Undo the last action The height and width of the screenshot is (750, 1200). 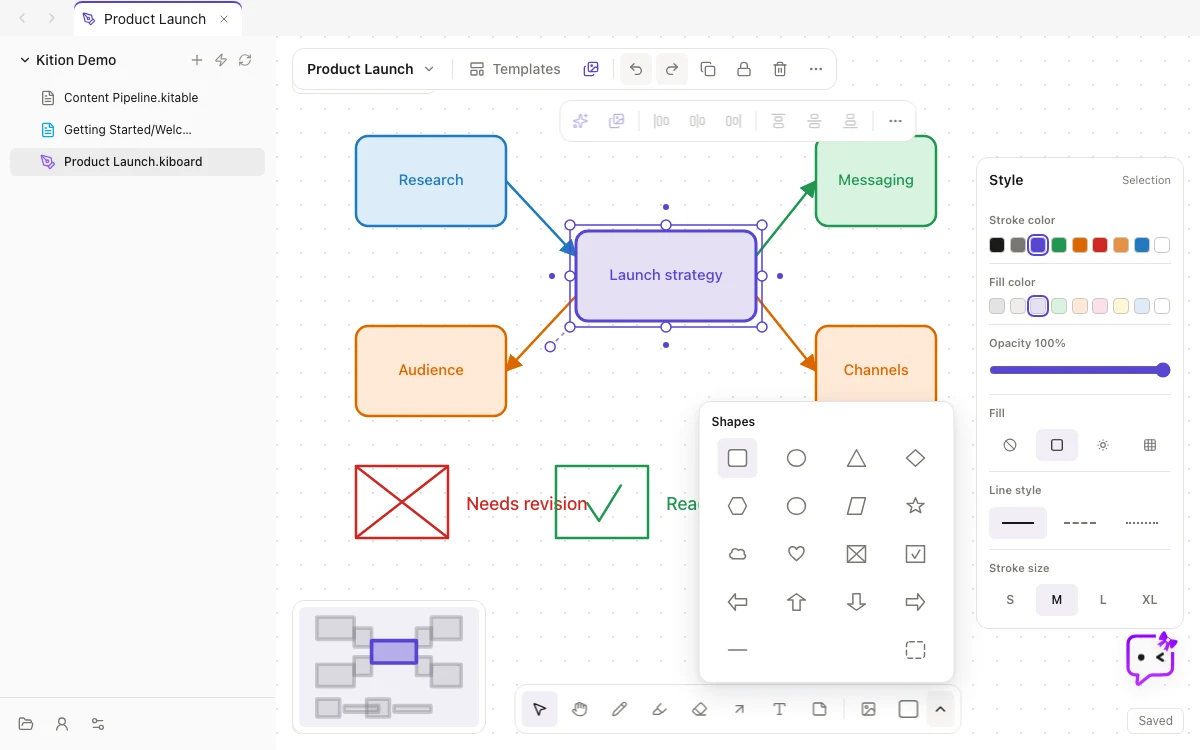point(636,69)
